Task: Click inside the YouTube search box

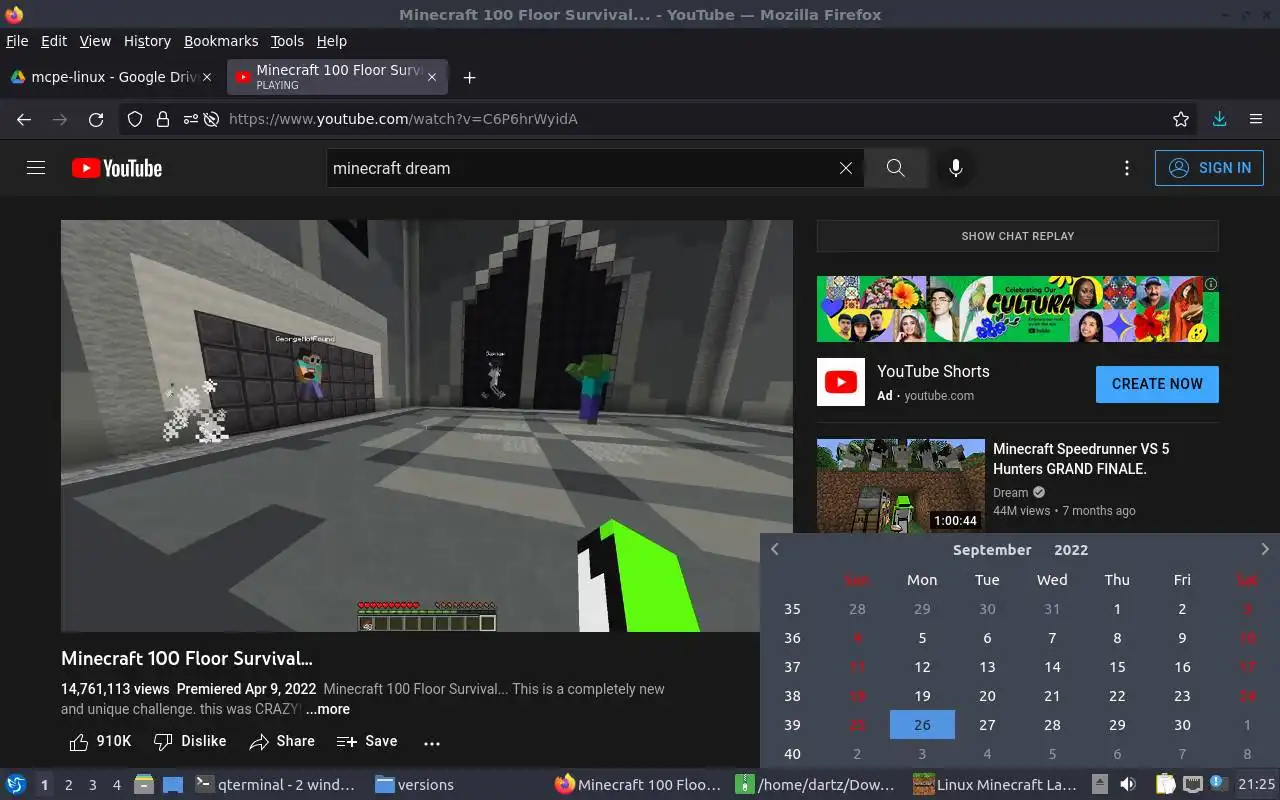Action: coord(580,168)
